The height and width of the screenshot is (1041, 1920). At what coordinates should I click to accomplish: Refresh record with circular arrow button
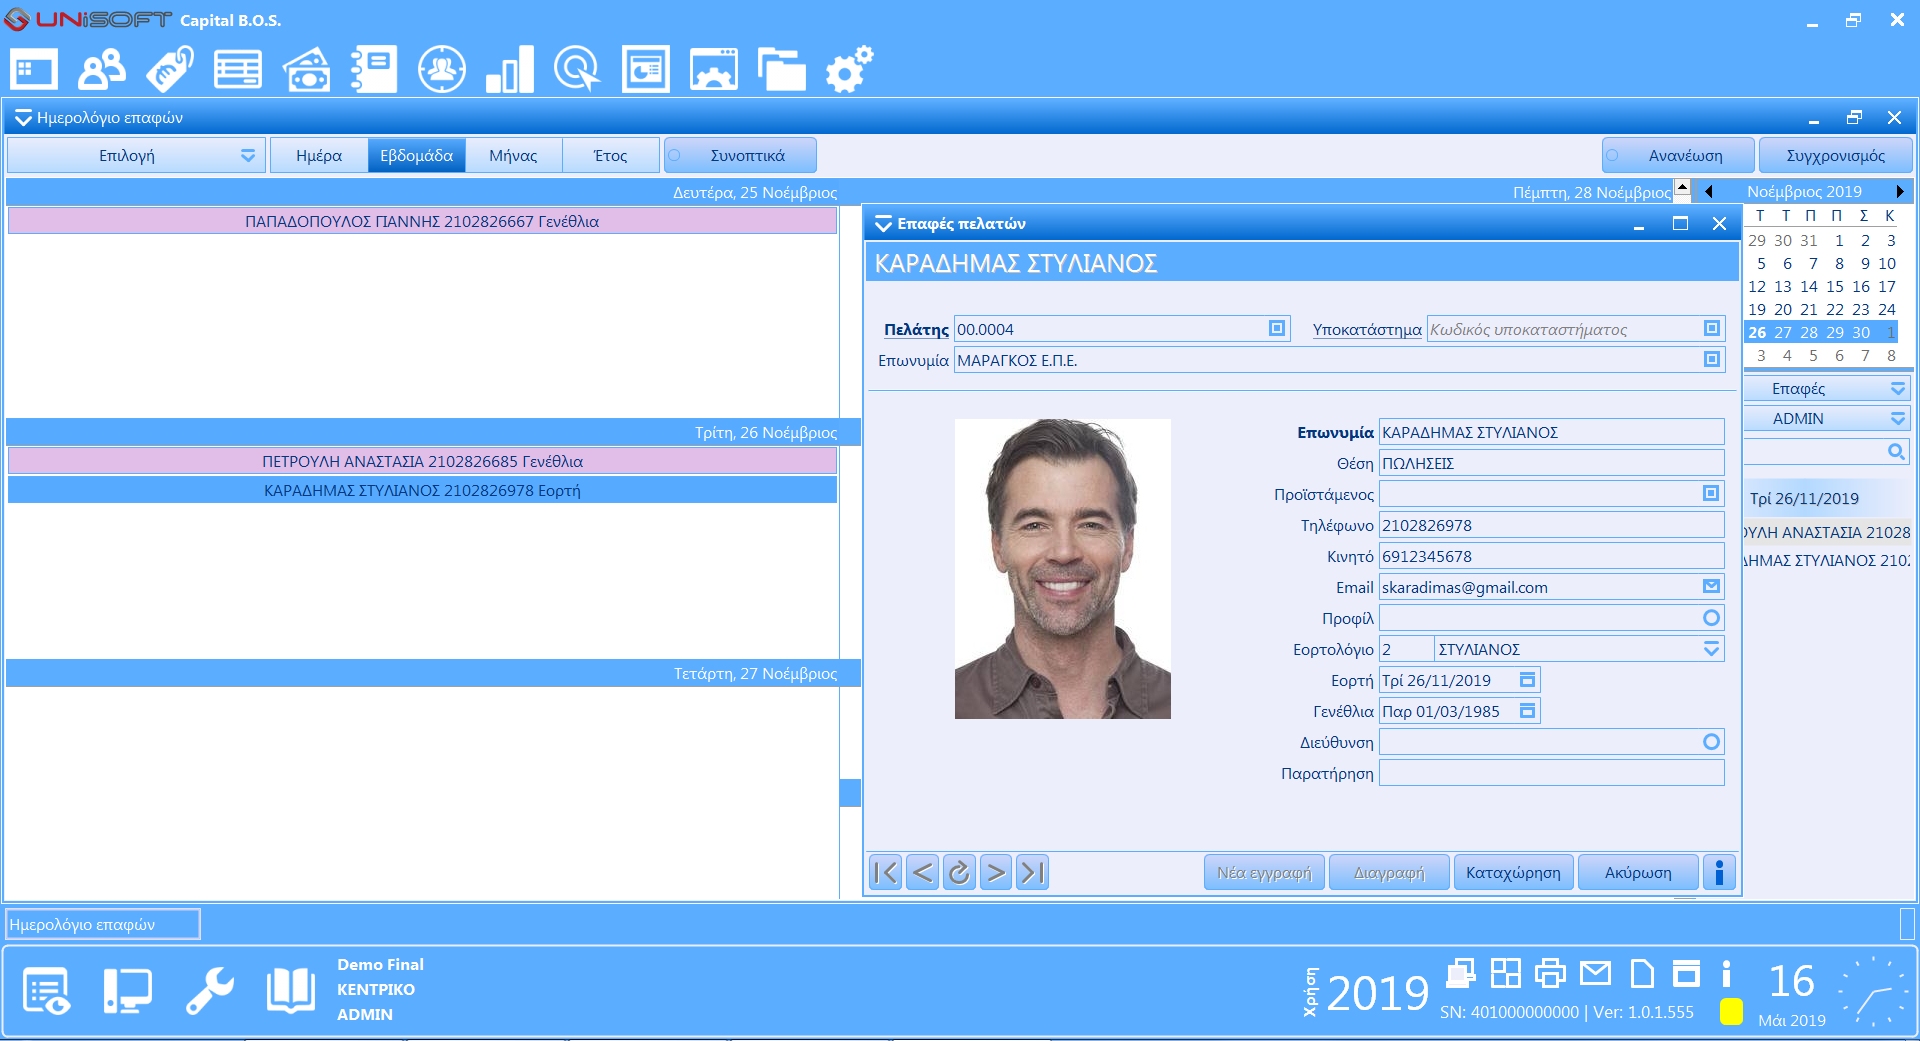(x=959, y=873)
